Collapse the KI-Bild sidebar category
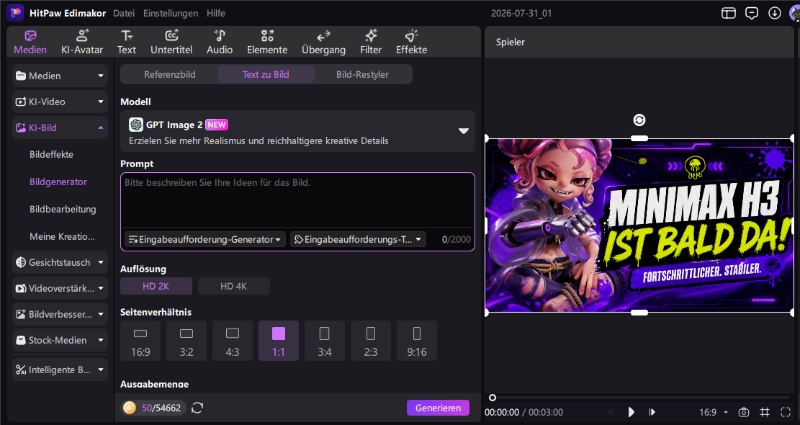Screen dimensions: 800x425 (60, 128)
